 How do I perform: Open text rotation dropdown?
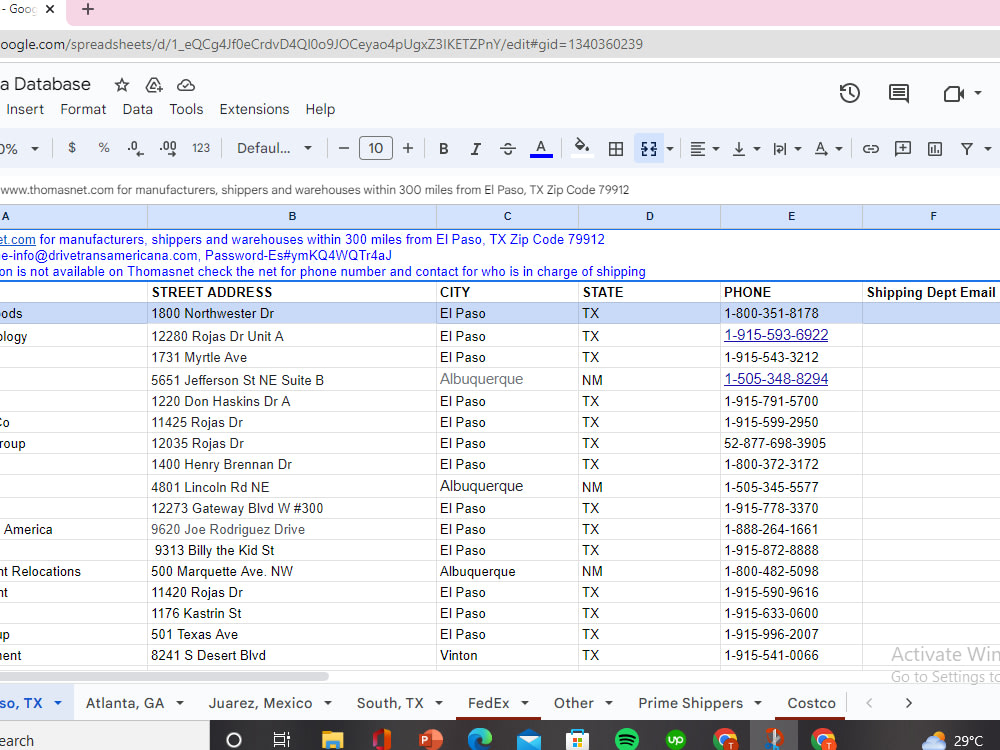coord(828,149)
